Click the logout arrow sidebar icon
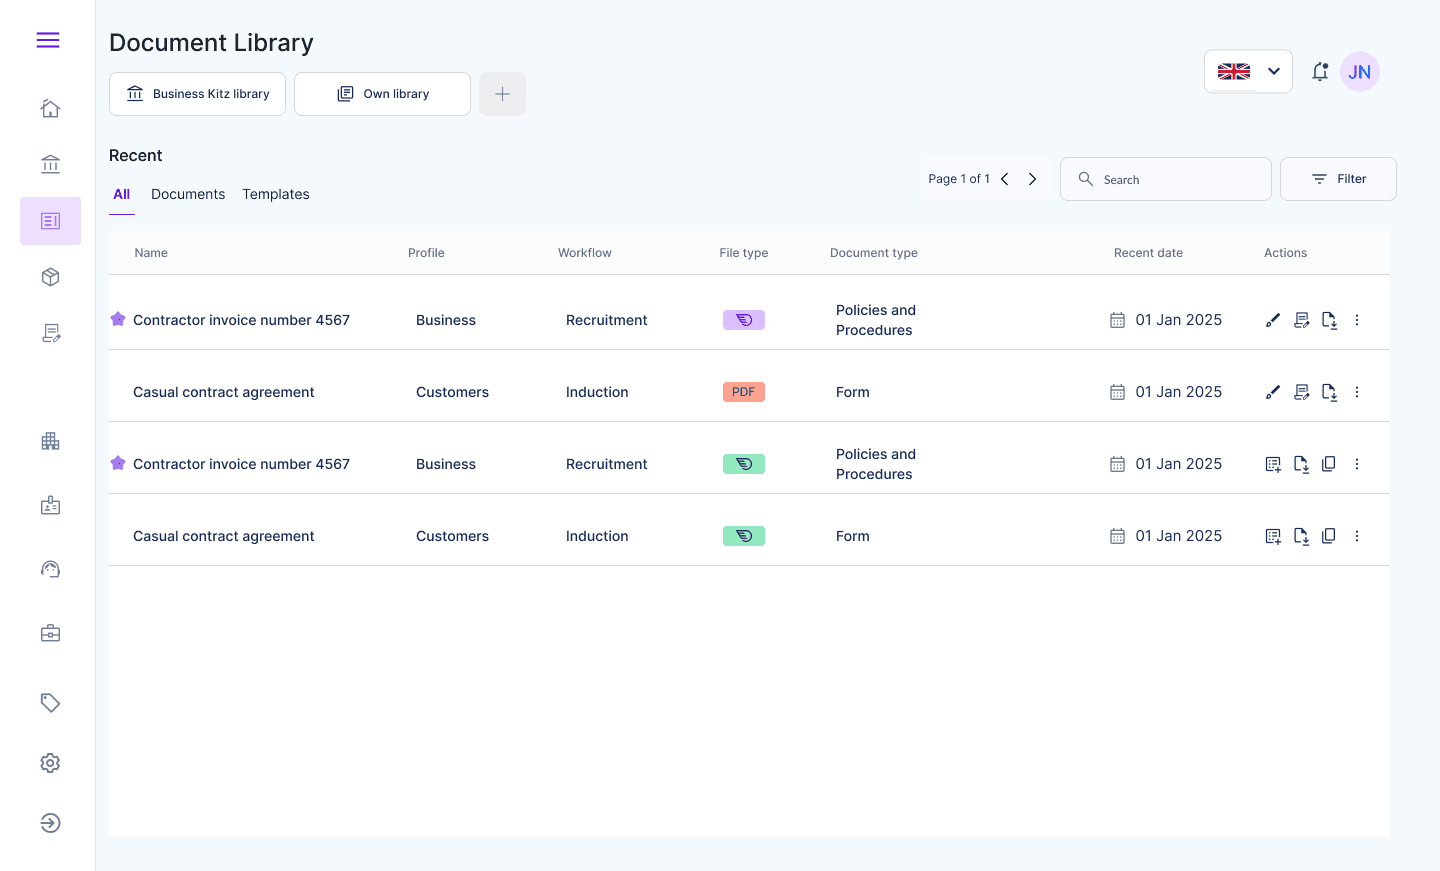This screenshot has width=1440, height=871. 50,823
